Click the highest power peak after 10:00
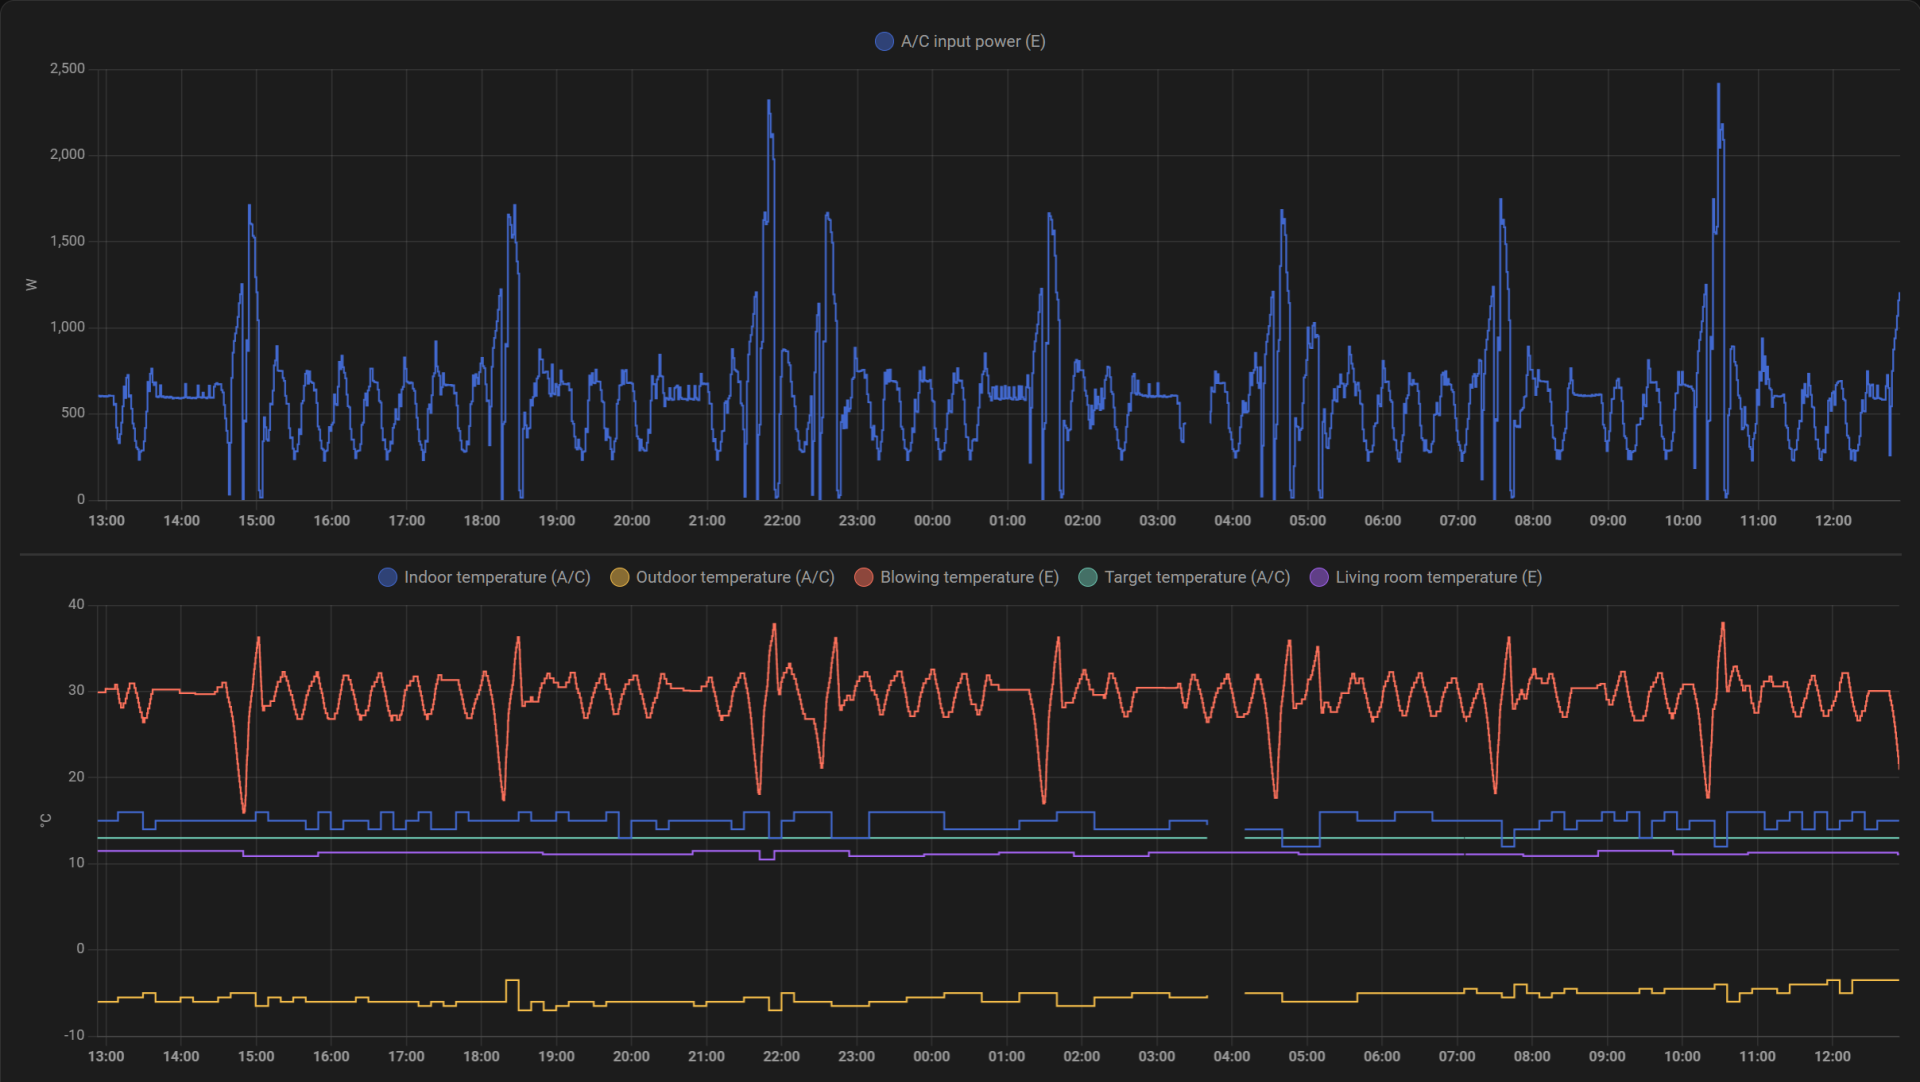The width and height of the screenshot is (1920, 1082). pyautogui.click(x=1718, y=85)
